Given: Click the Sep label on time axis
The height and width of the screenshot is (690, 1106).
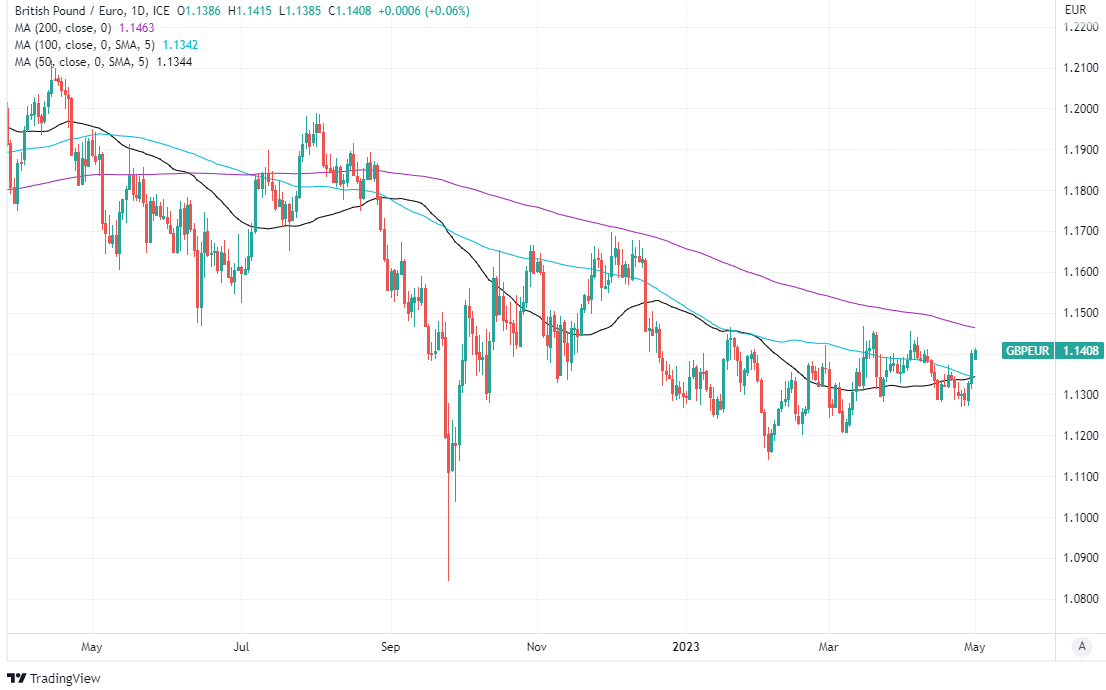Looking at the screenshot, I should [x=391, y=647].
